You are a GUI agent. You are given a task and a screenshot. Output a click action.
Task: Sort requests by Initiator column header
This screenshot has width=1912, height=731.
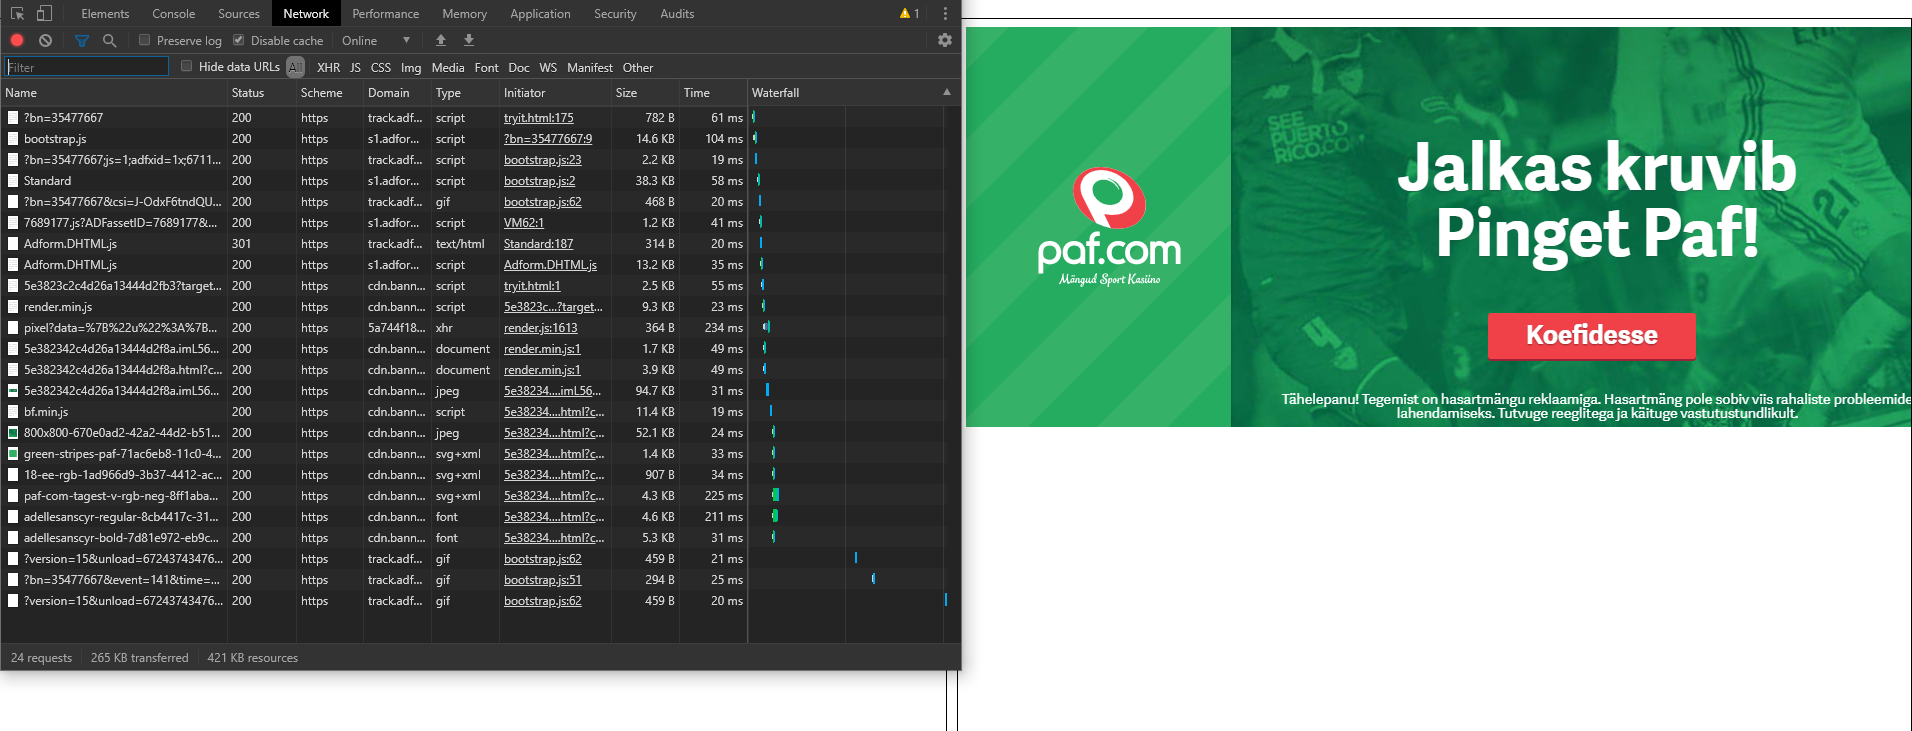pyautogui.click(x=555, y=92)
